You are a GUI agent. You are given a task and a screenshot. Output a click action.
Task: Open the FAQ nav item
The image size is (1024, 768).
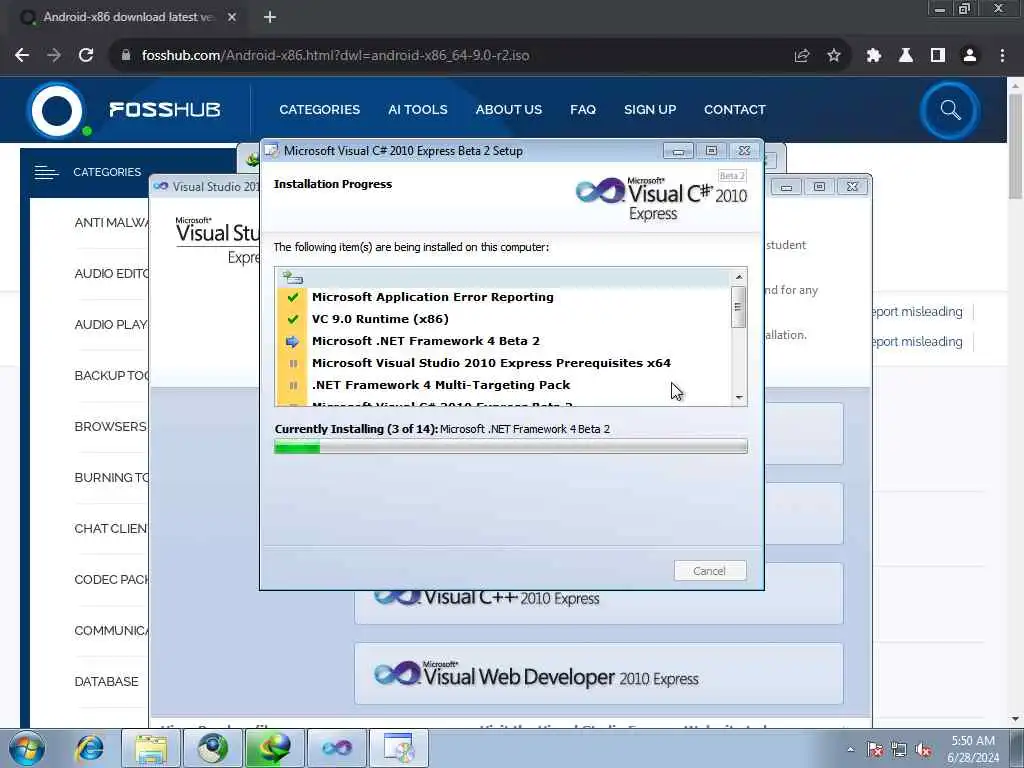point(583,110)
